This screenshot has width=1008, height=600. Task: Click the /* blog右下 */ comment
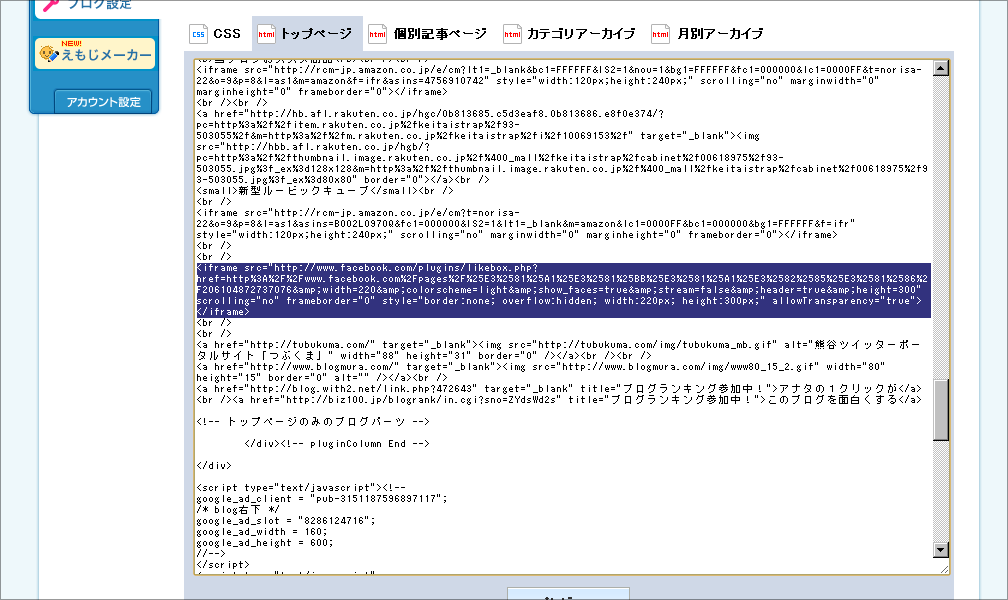click(x=238, y=509)
